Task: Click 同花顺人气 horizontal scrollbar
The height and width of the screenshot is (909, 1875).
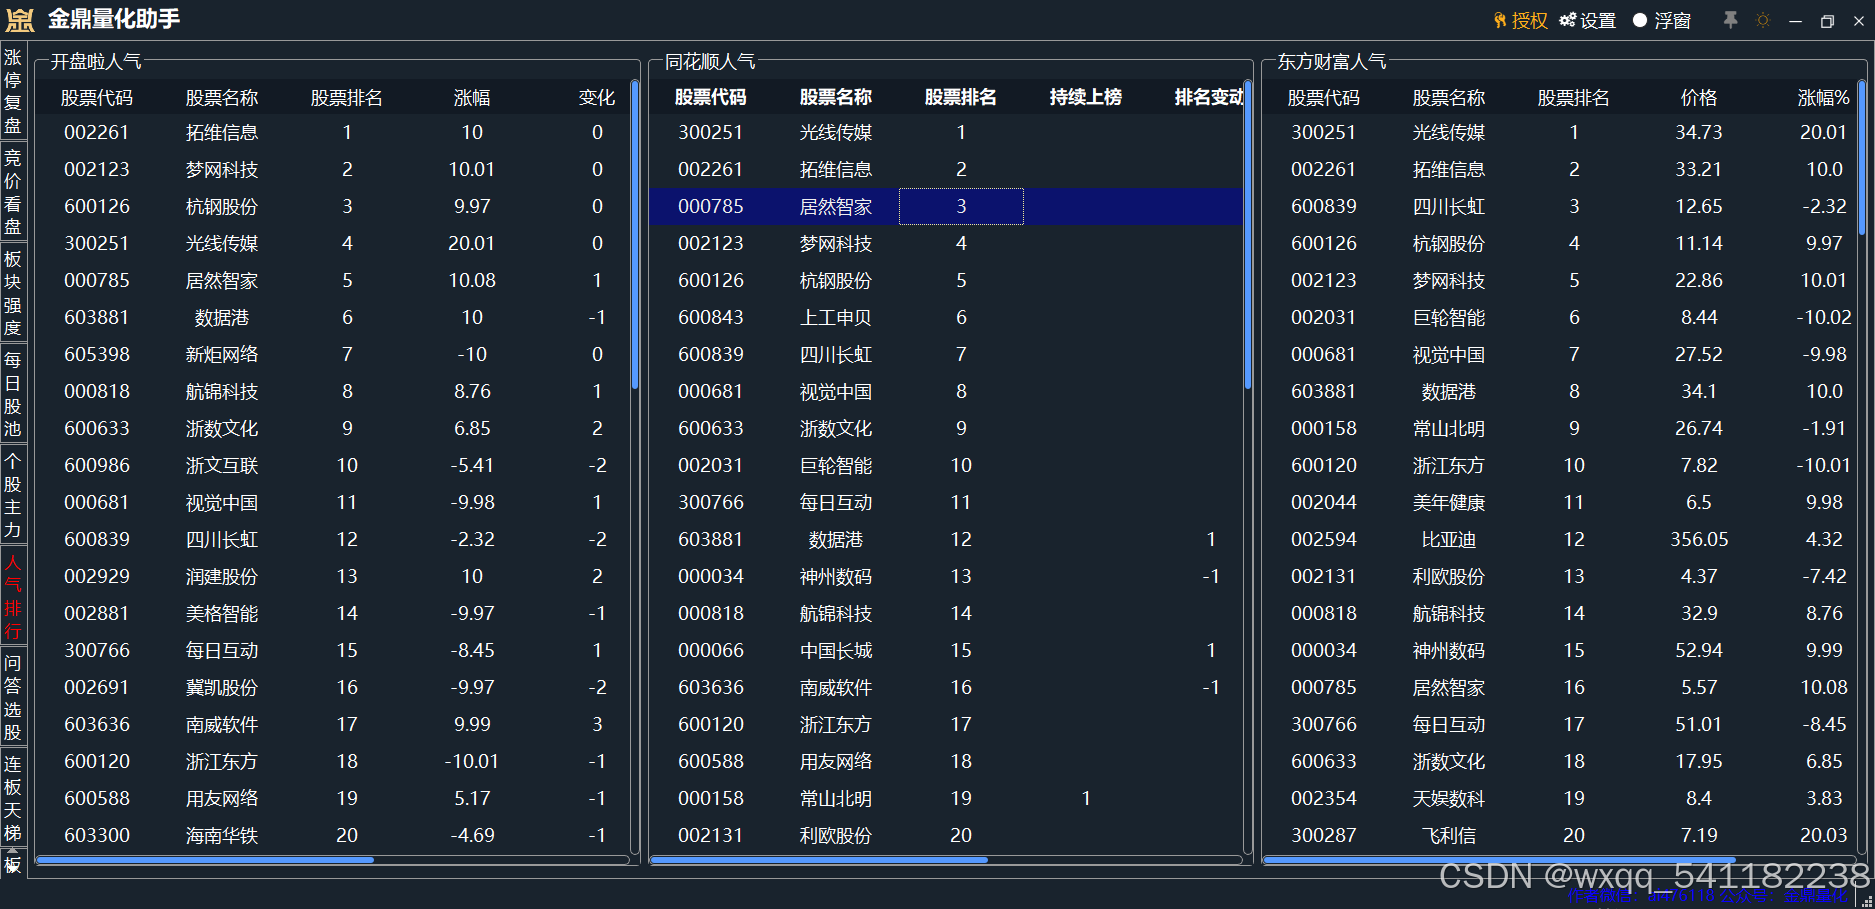Action: coord(818,860)
